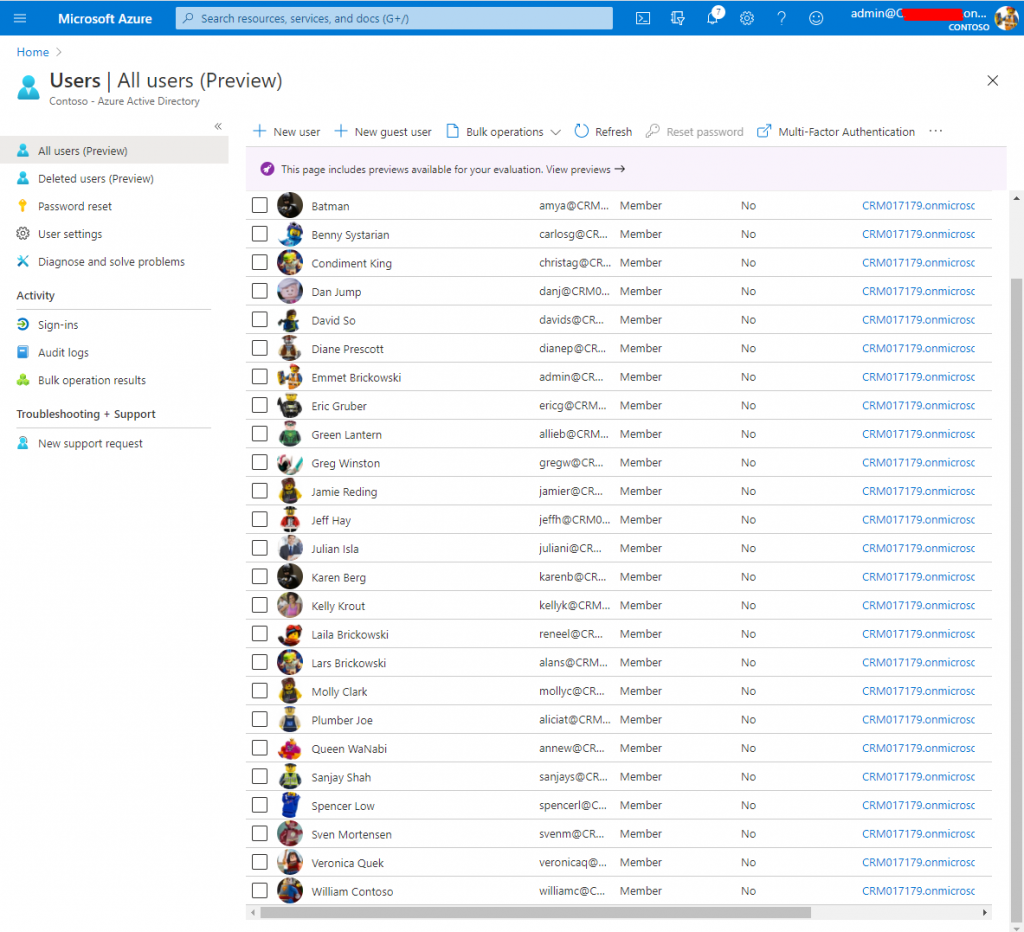Screen dimensions: 1024x932
Task: Click the scroll right arrow below the list
Action: [x=985, y=912]
